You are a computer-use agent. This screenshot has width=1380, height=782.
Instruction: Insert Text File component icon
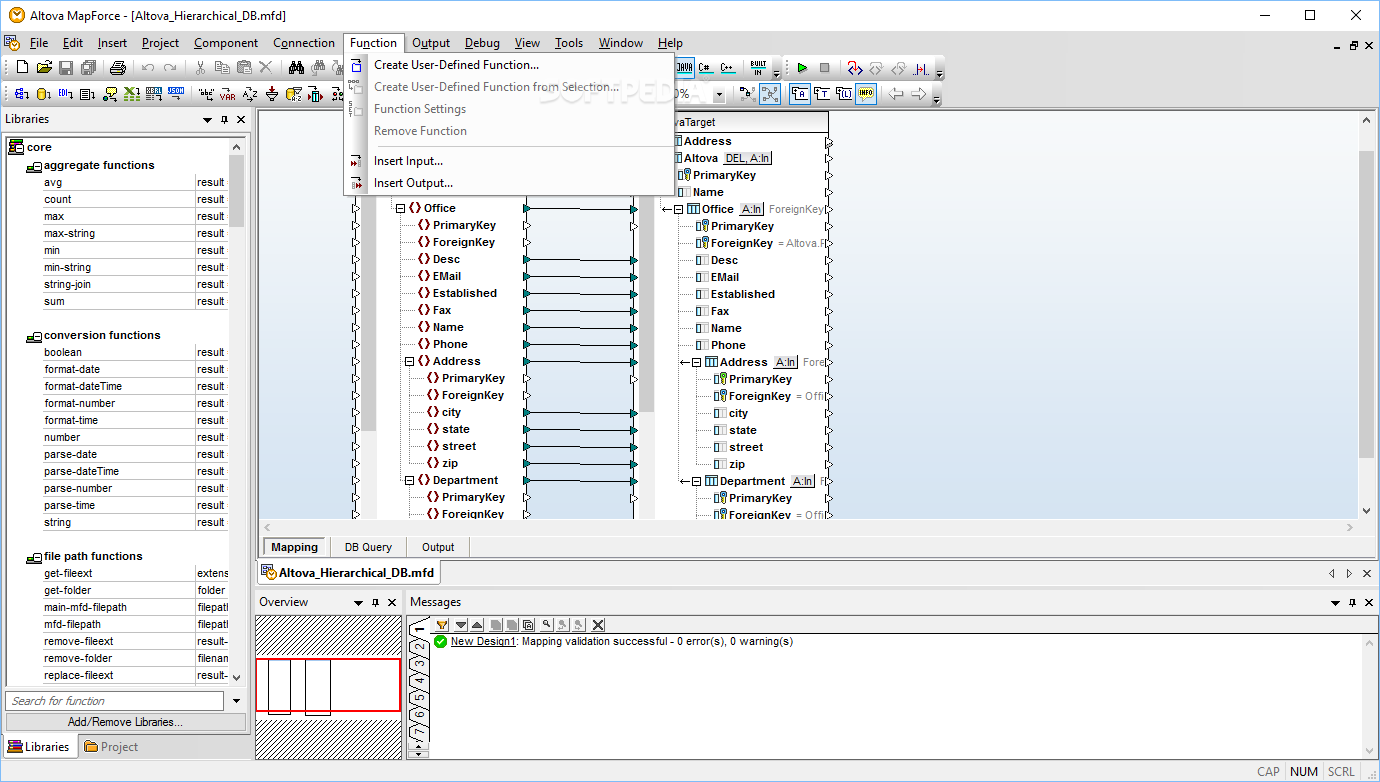point(87,94)
